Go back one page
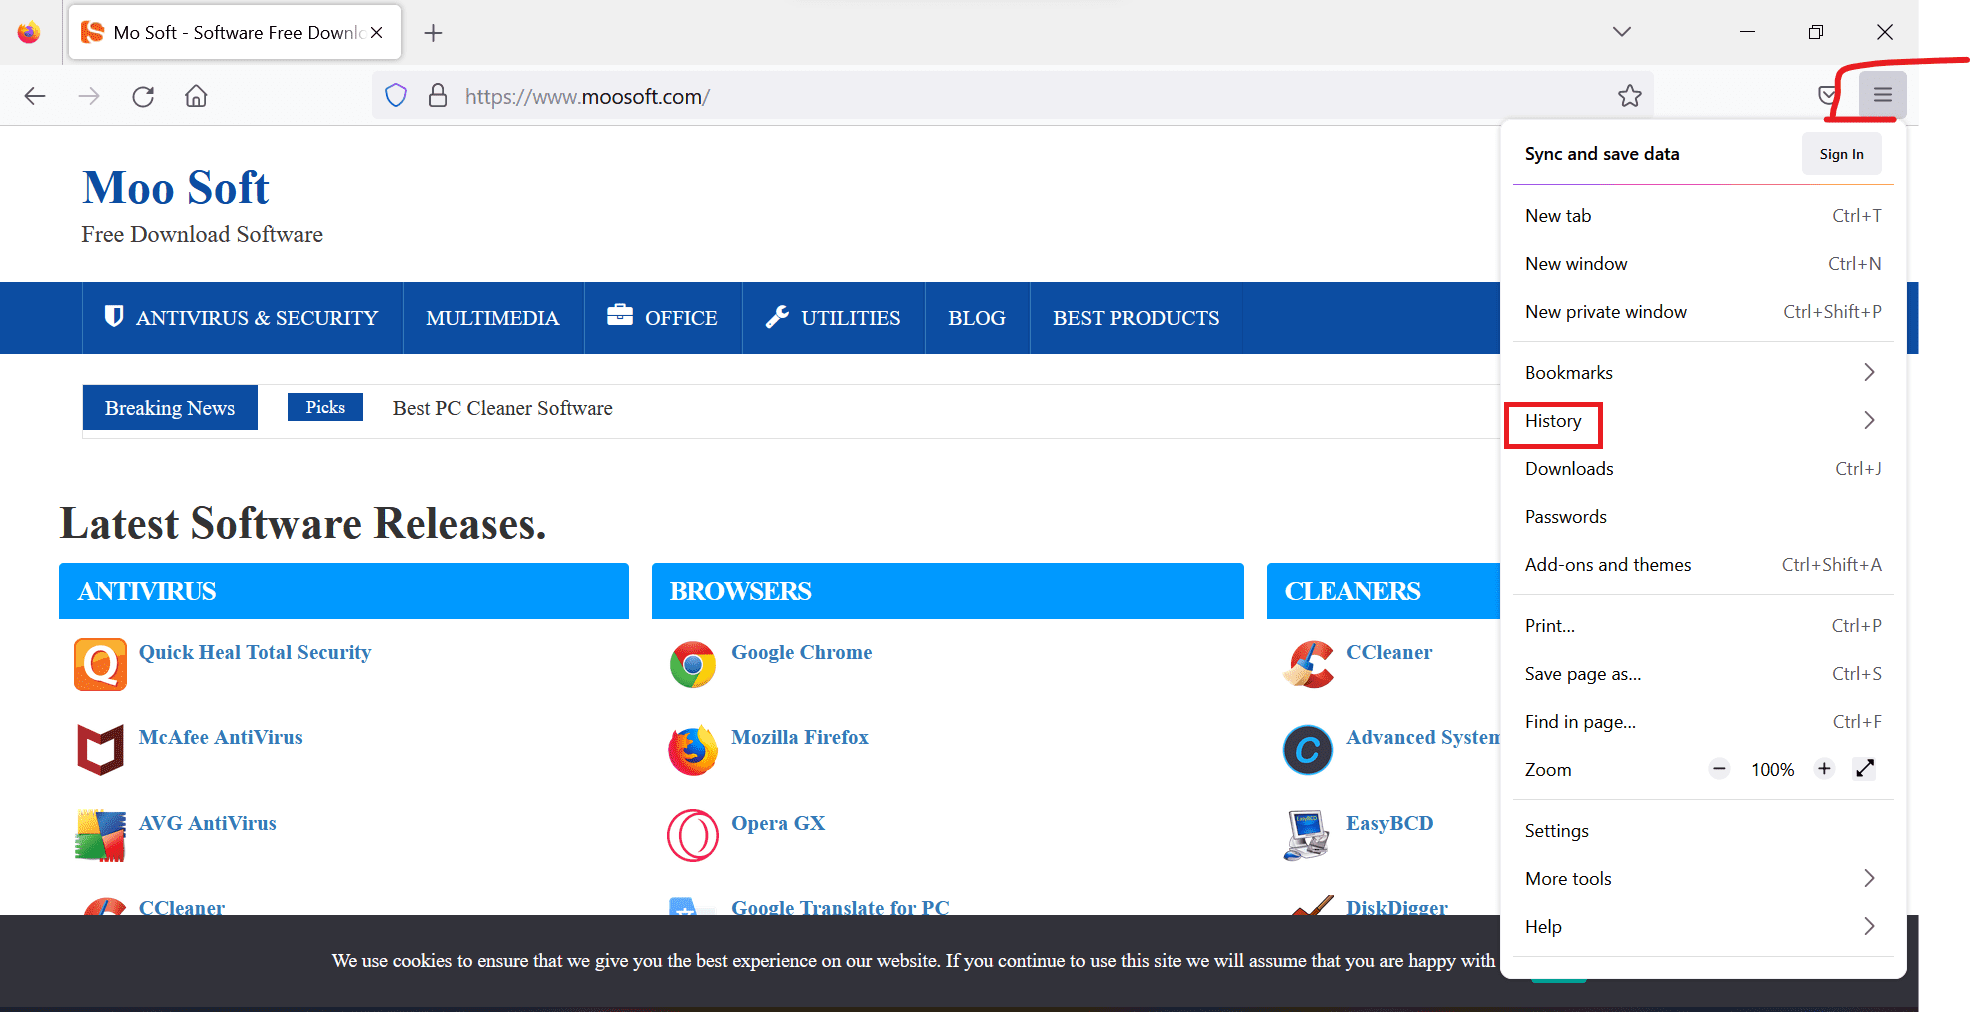 click(35, 96)
